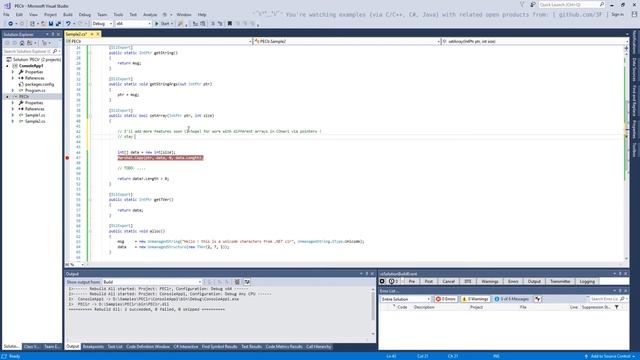
Task: Open the File menu
Action: pos(6,14)
